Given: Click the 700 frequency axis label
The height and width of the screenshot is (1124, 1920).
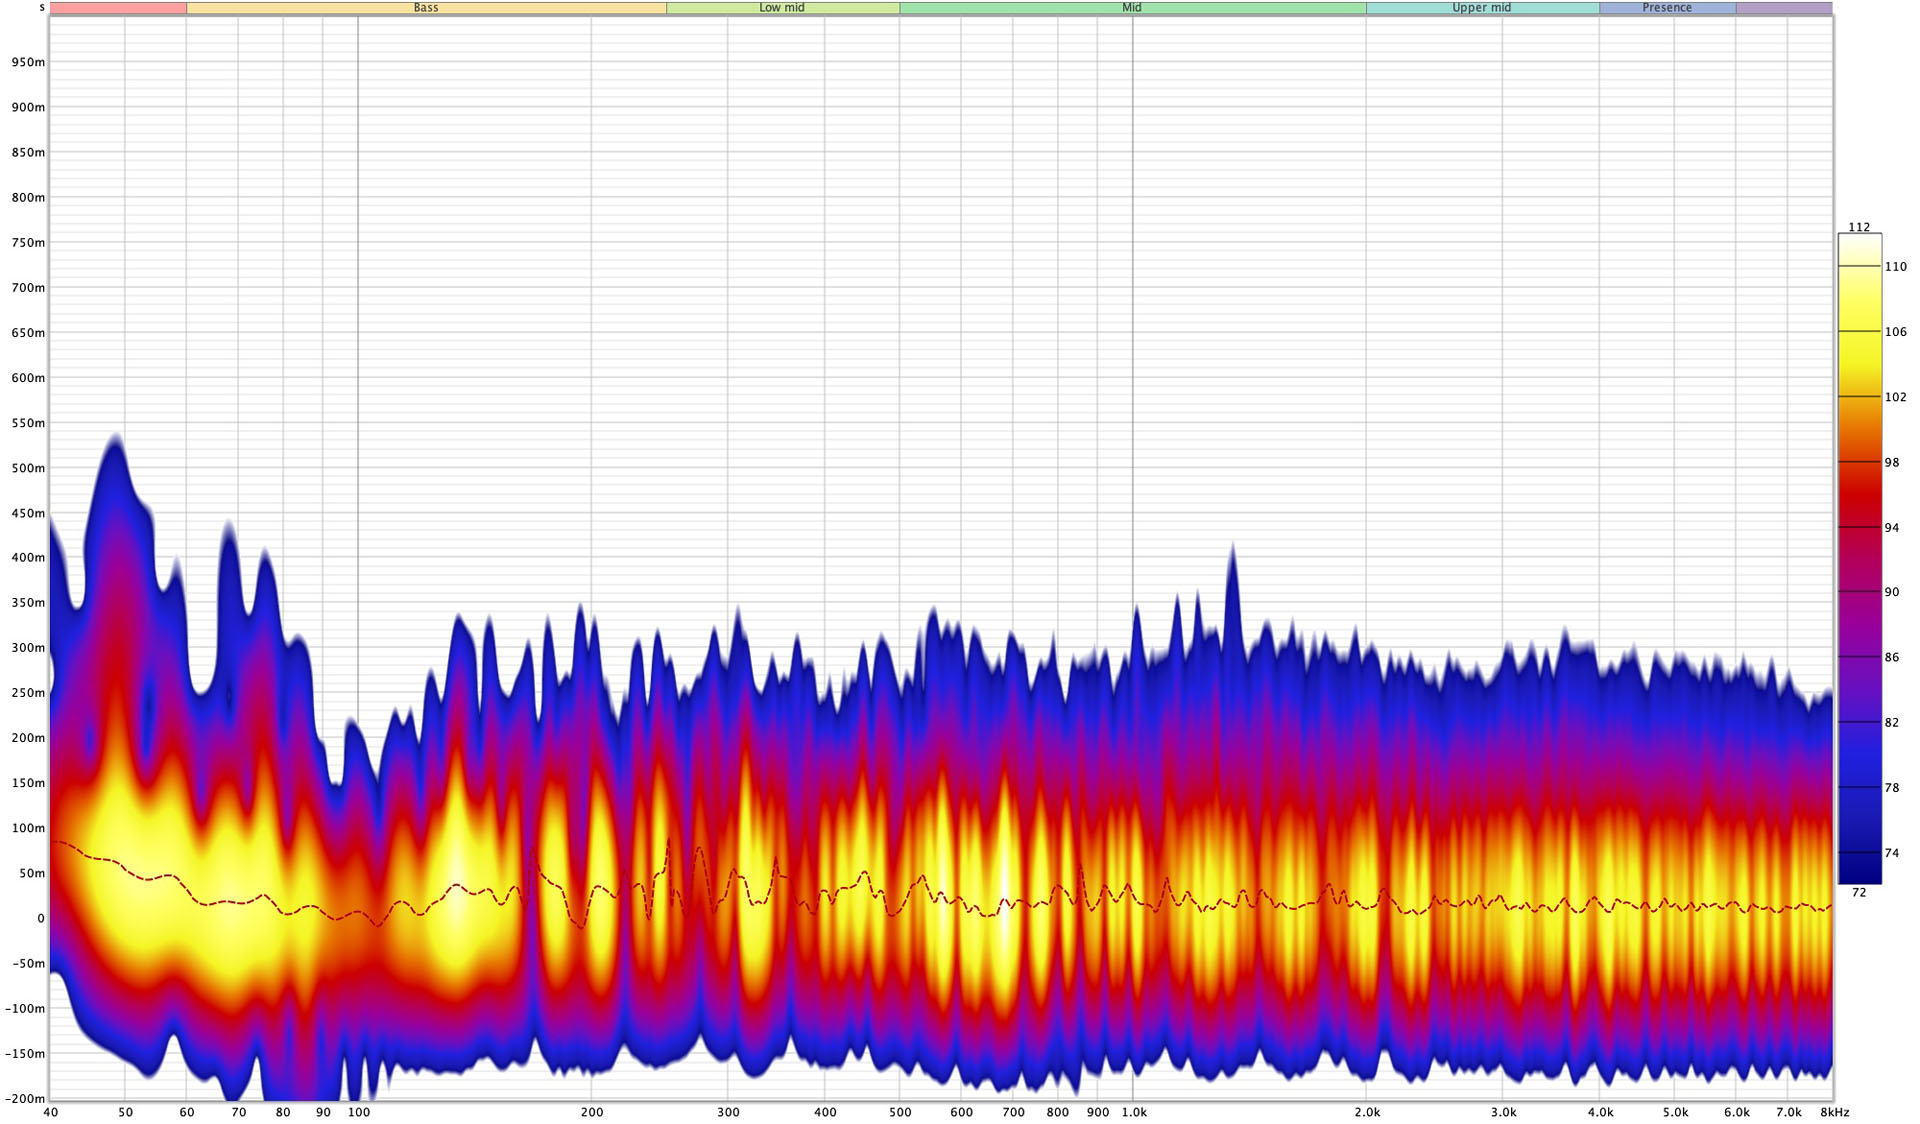Looking at the screenshot, I should point(1013,1112).
